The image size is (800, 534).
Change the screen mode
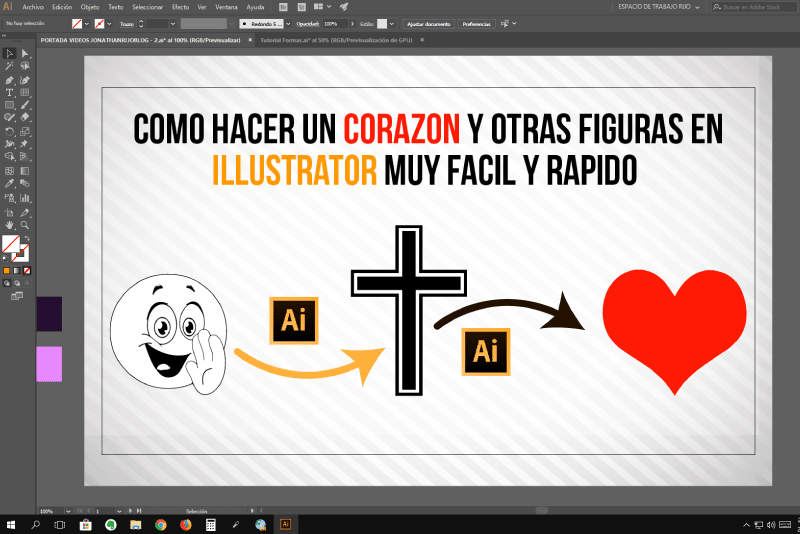coord(17,296)
